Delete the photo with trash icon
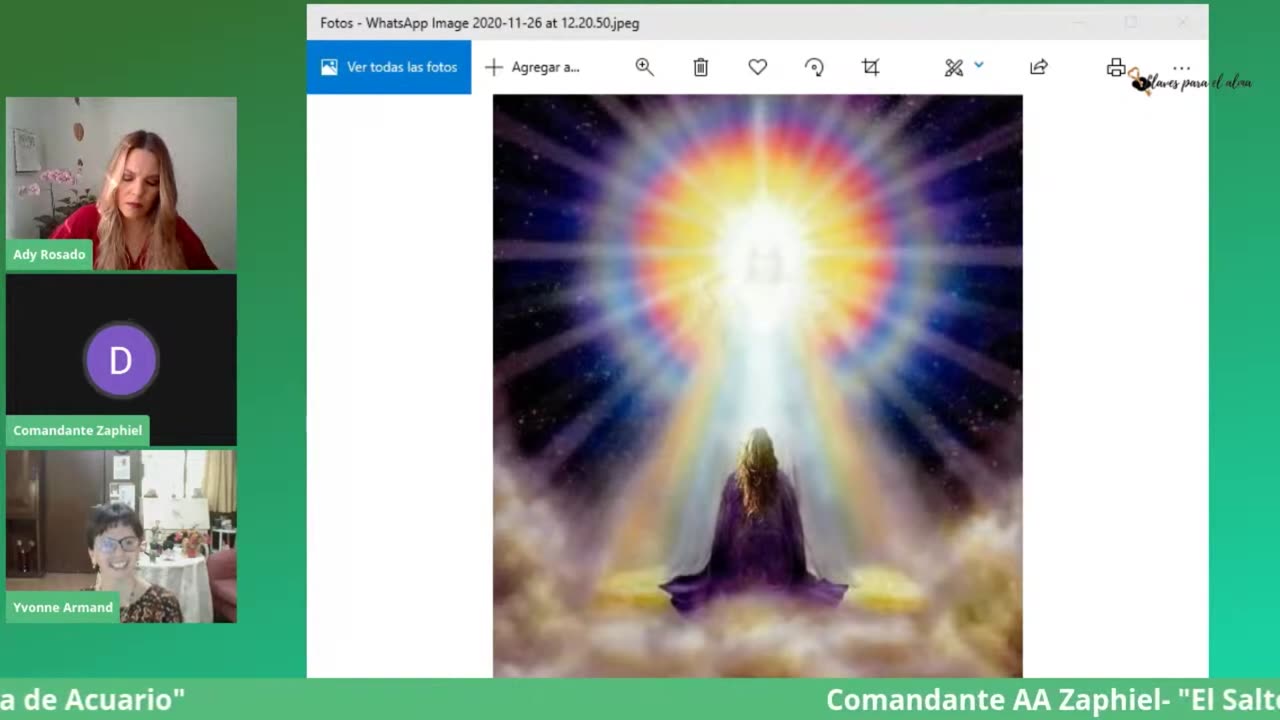Image resolution: width=1280 pixels, height=720 pixels. click(x=700, y=67)
